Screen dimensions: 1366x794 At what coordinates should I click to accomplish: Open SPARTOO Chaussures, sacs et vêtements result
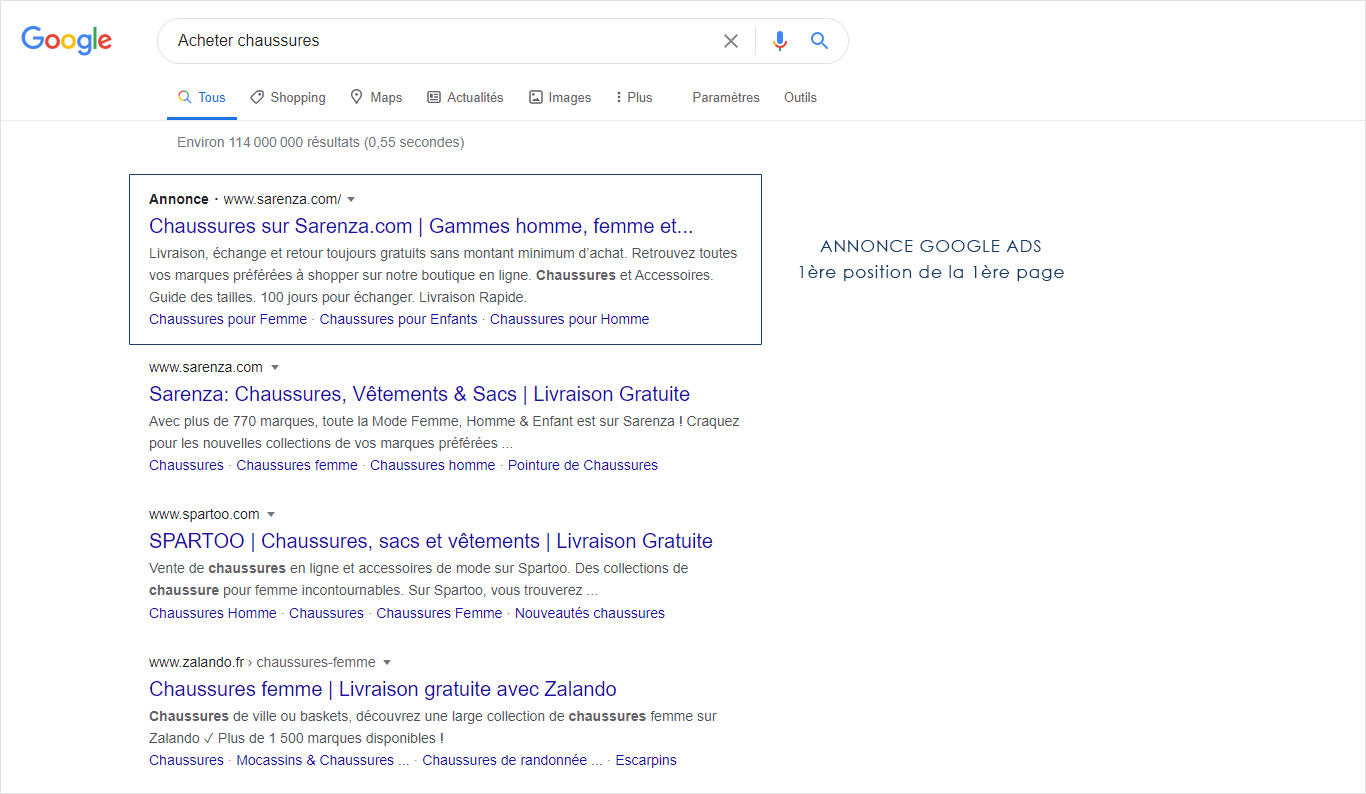click(431, 541)
